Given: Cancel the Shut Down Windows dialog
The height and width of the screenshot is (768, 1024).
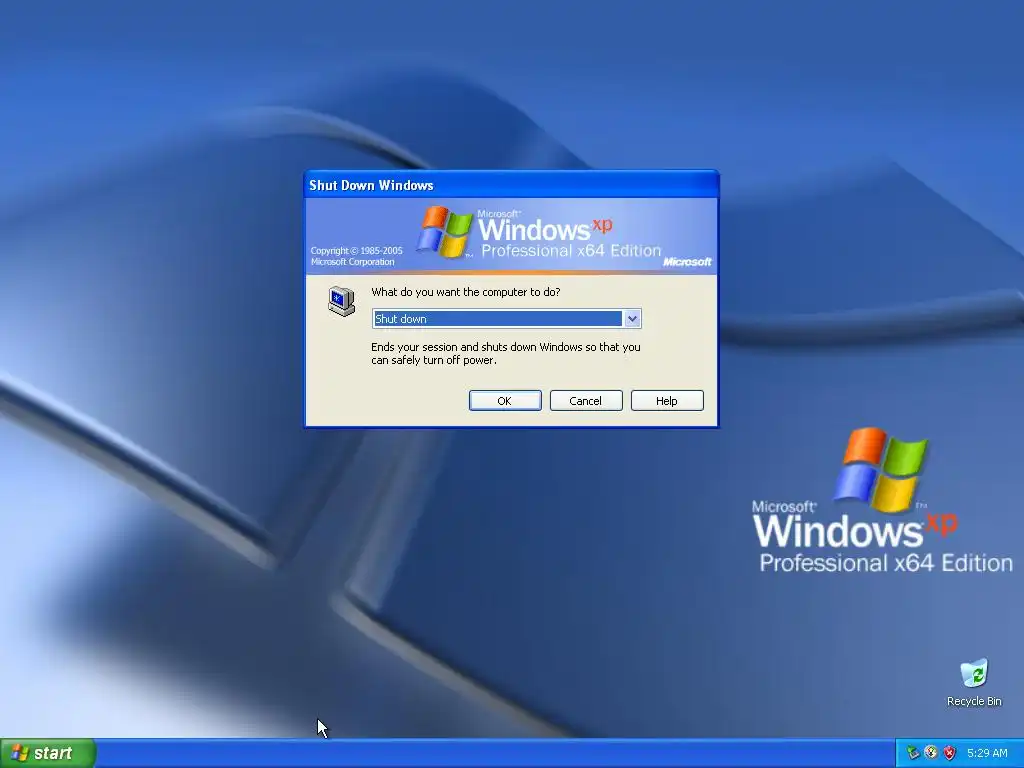Looking at the screenshot, I should (586, 400).
